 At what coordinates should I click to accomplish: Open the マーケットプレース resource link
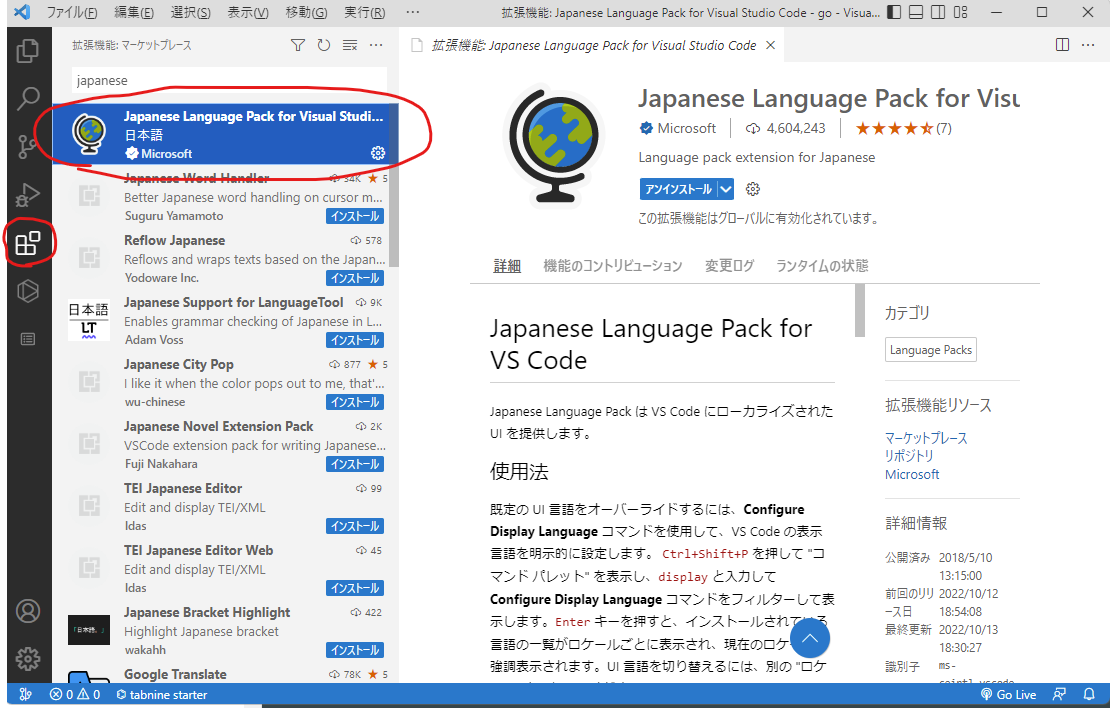point(926,438)
